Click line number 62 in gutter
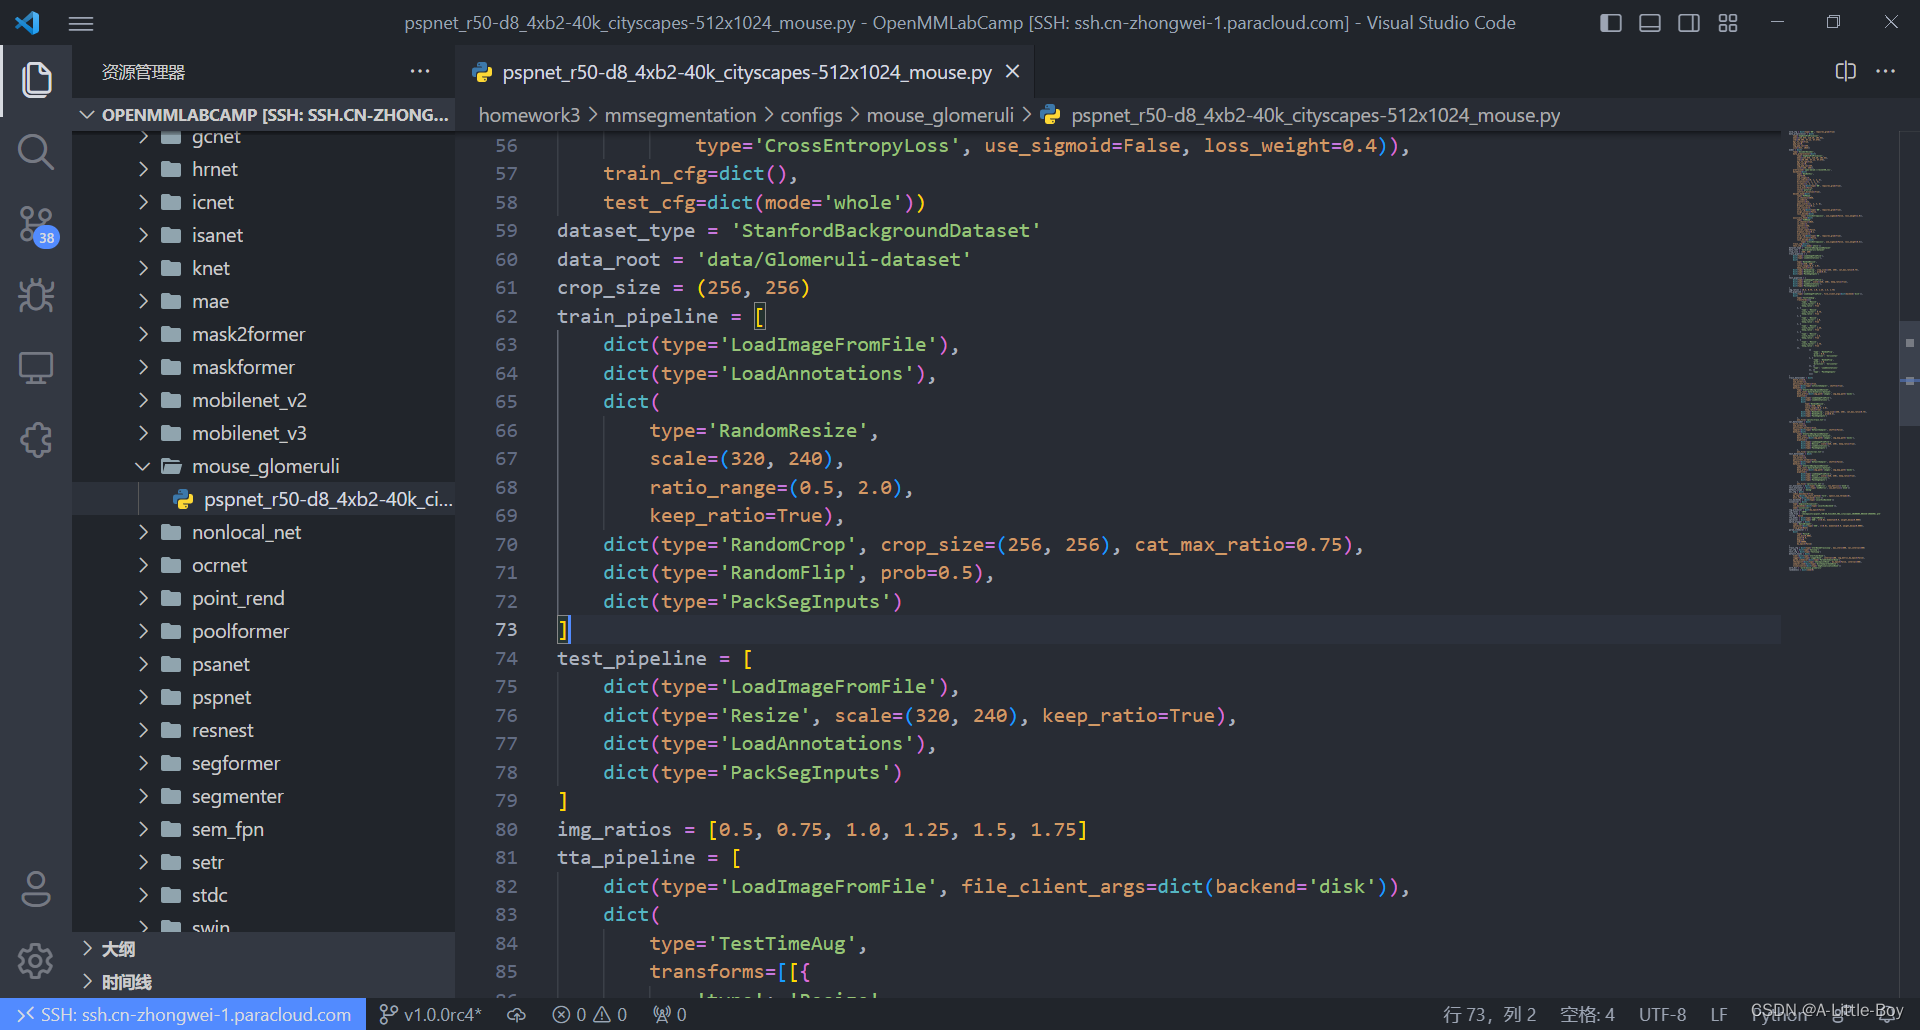The height and width of the screenshot is (1030, 1920). [506, 316]
